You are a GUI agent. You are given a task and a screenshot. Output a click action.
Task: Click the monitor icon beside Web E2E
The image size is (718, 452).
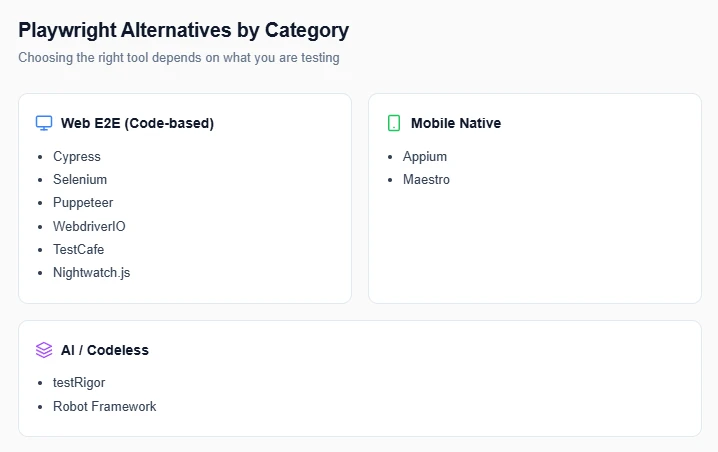pos(44,123)
